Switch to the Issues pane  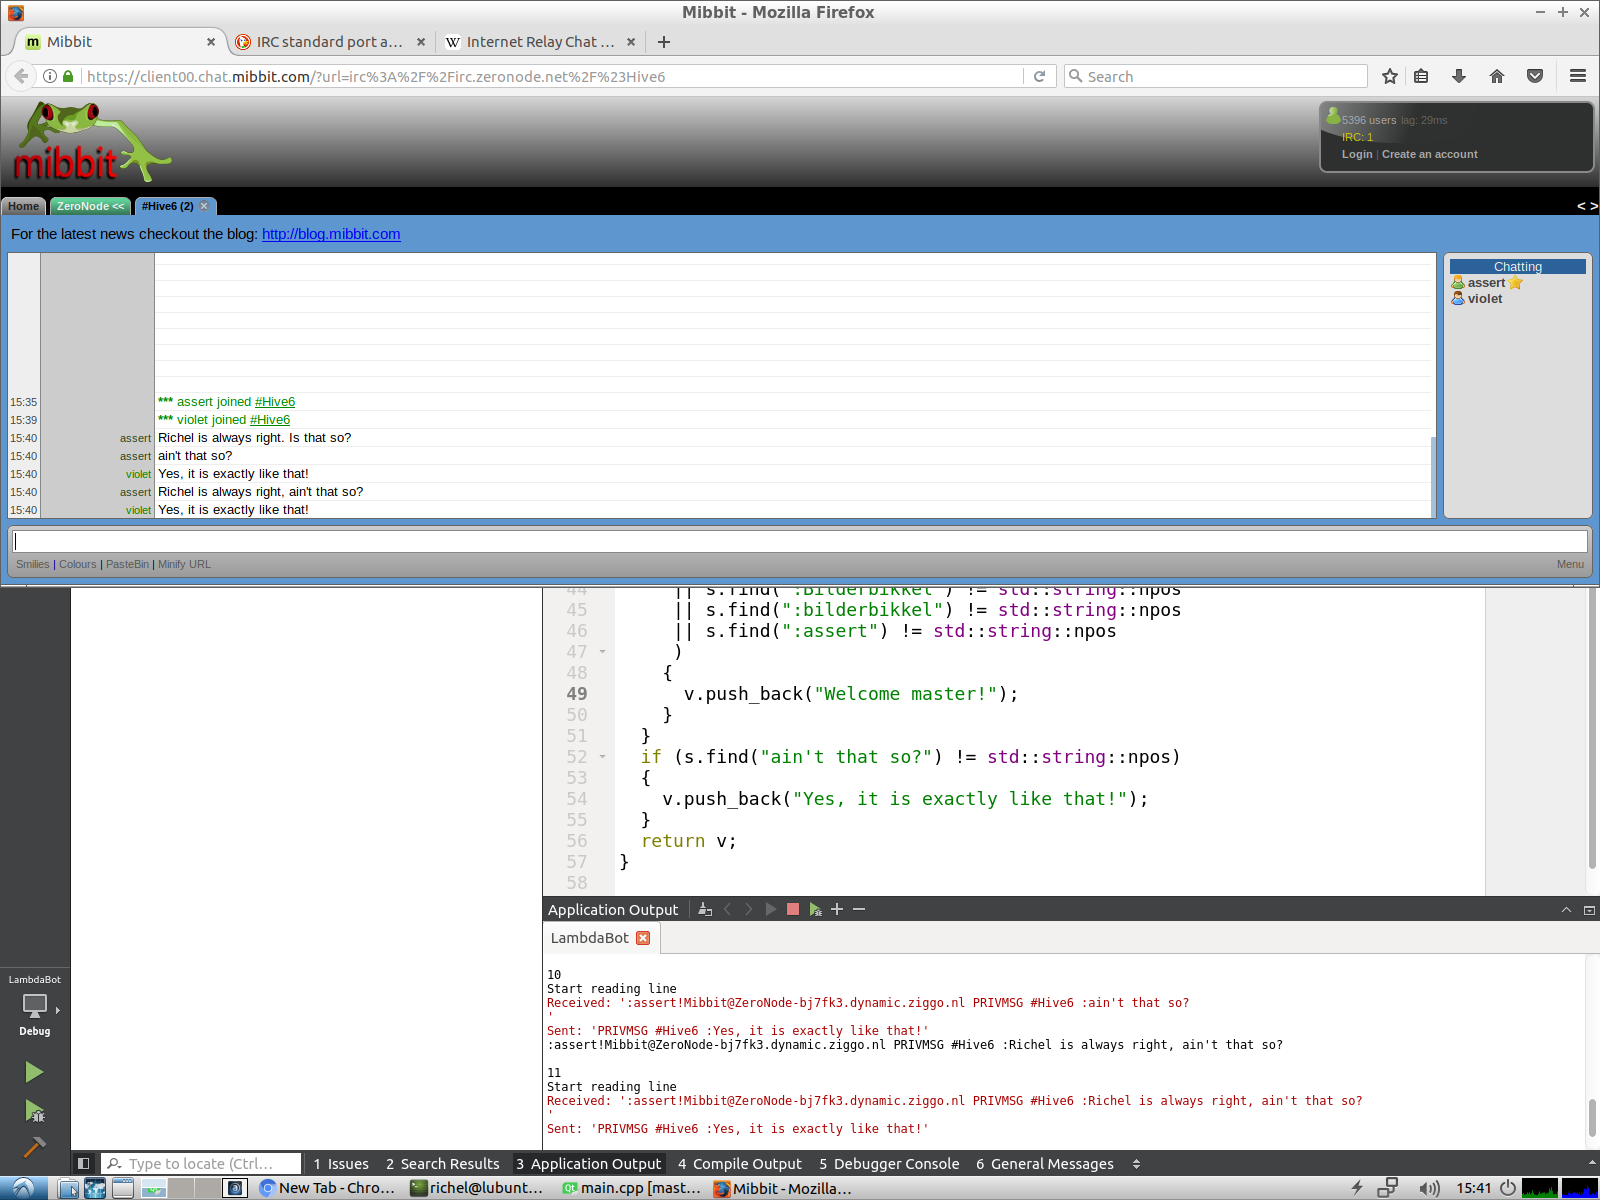pos(341,1164)
